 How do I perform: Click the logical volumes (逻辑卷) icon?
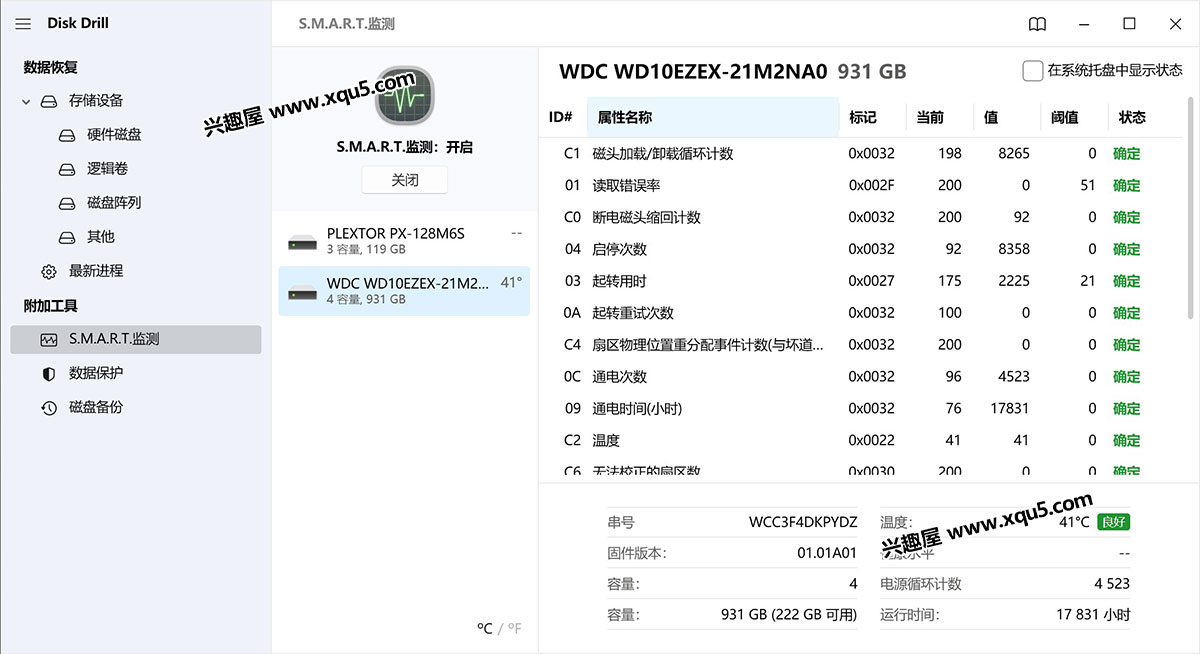coord(67,169)
